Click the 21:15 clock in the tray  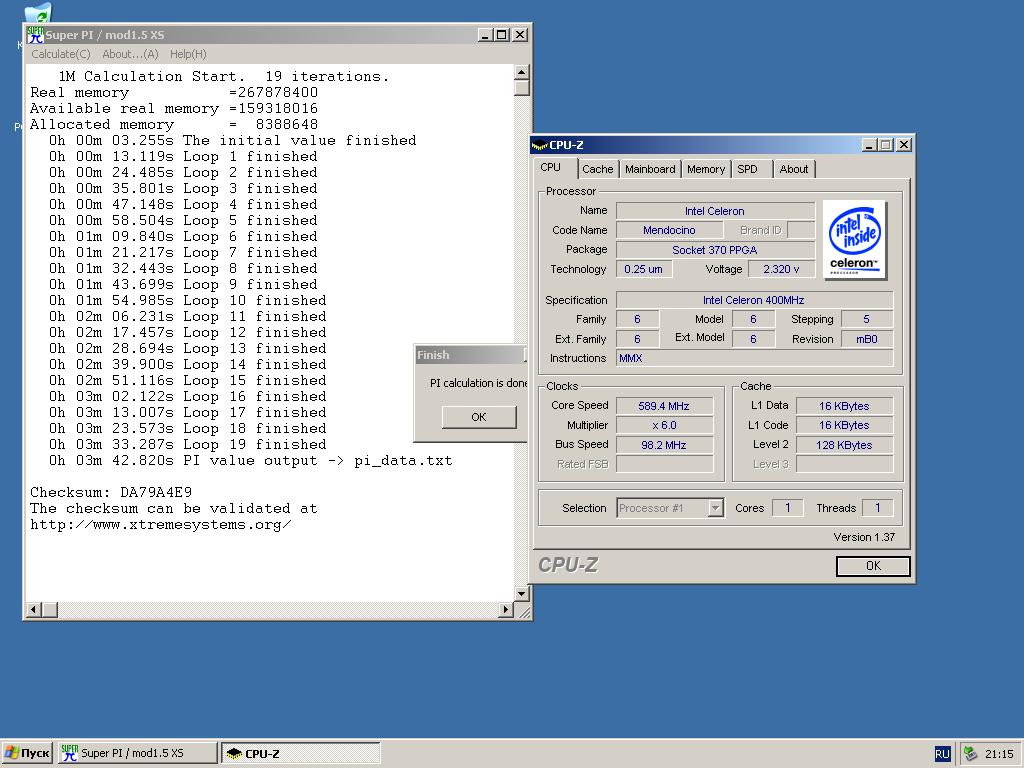click(999, 754)
